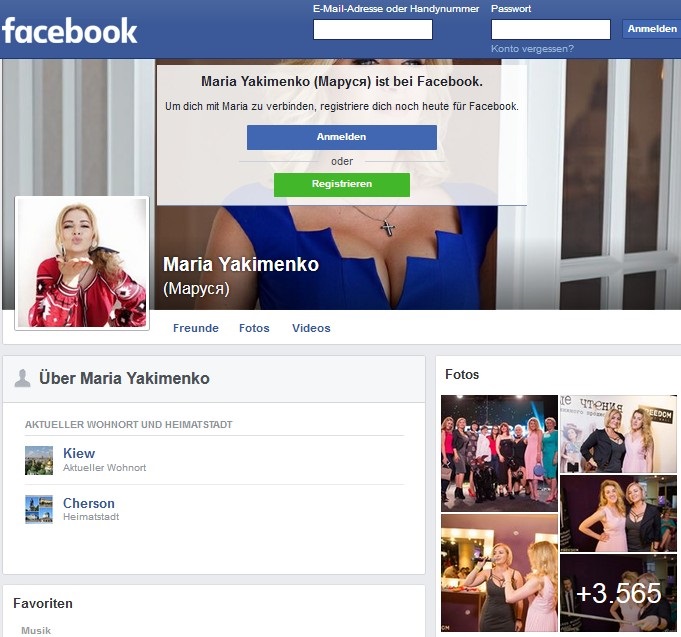
Task: Click the (Маруся) nickname on cover
Action: [x=196, y=288]
